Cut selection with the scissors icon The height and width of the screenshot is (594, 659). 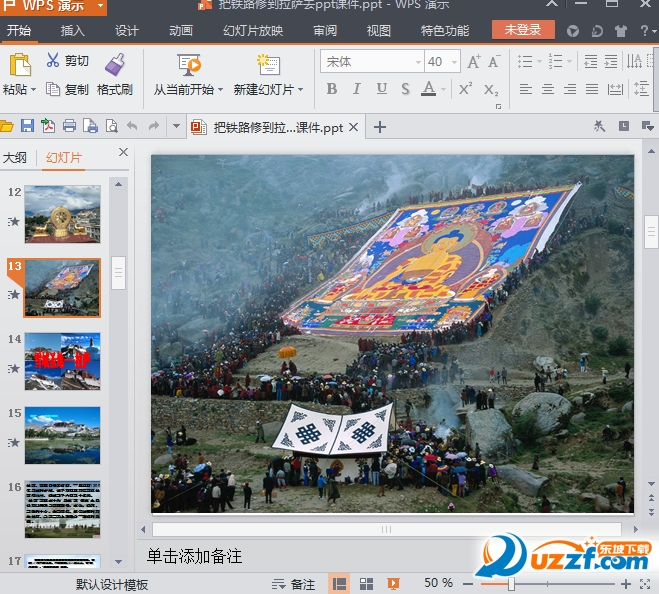click(53, 60)
